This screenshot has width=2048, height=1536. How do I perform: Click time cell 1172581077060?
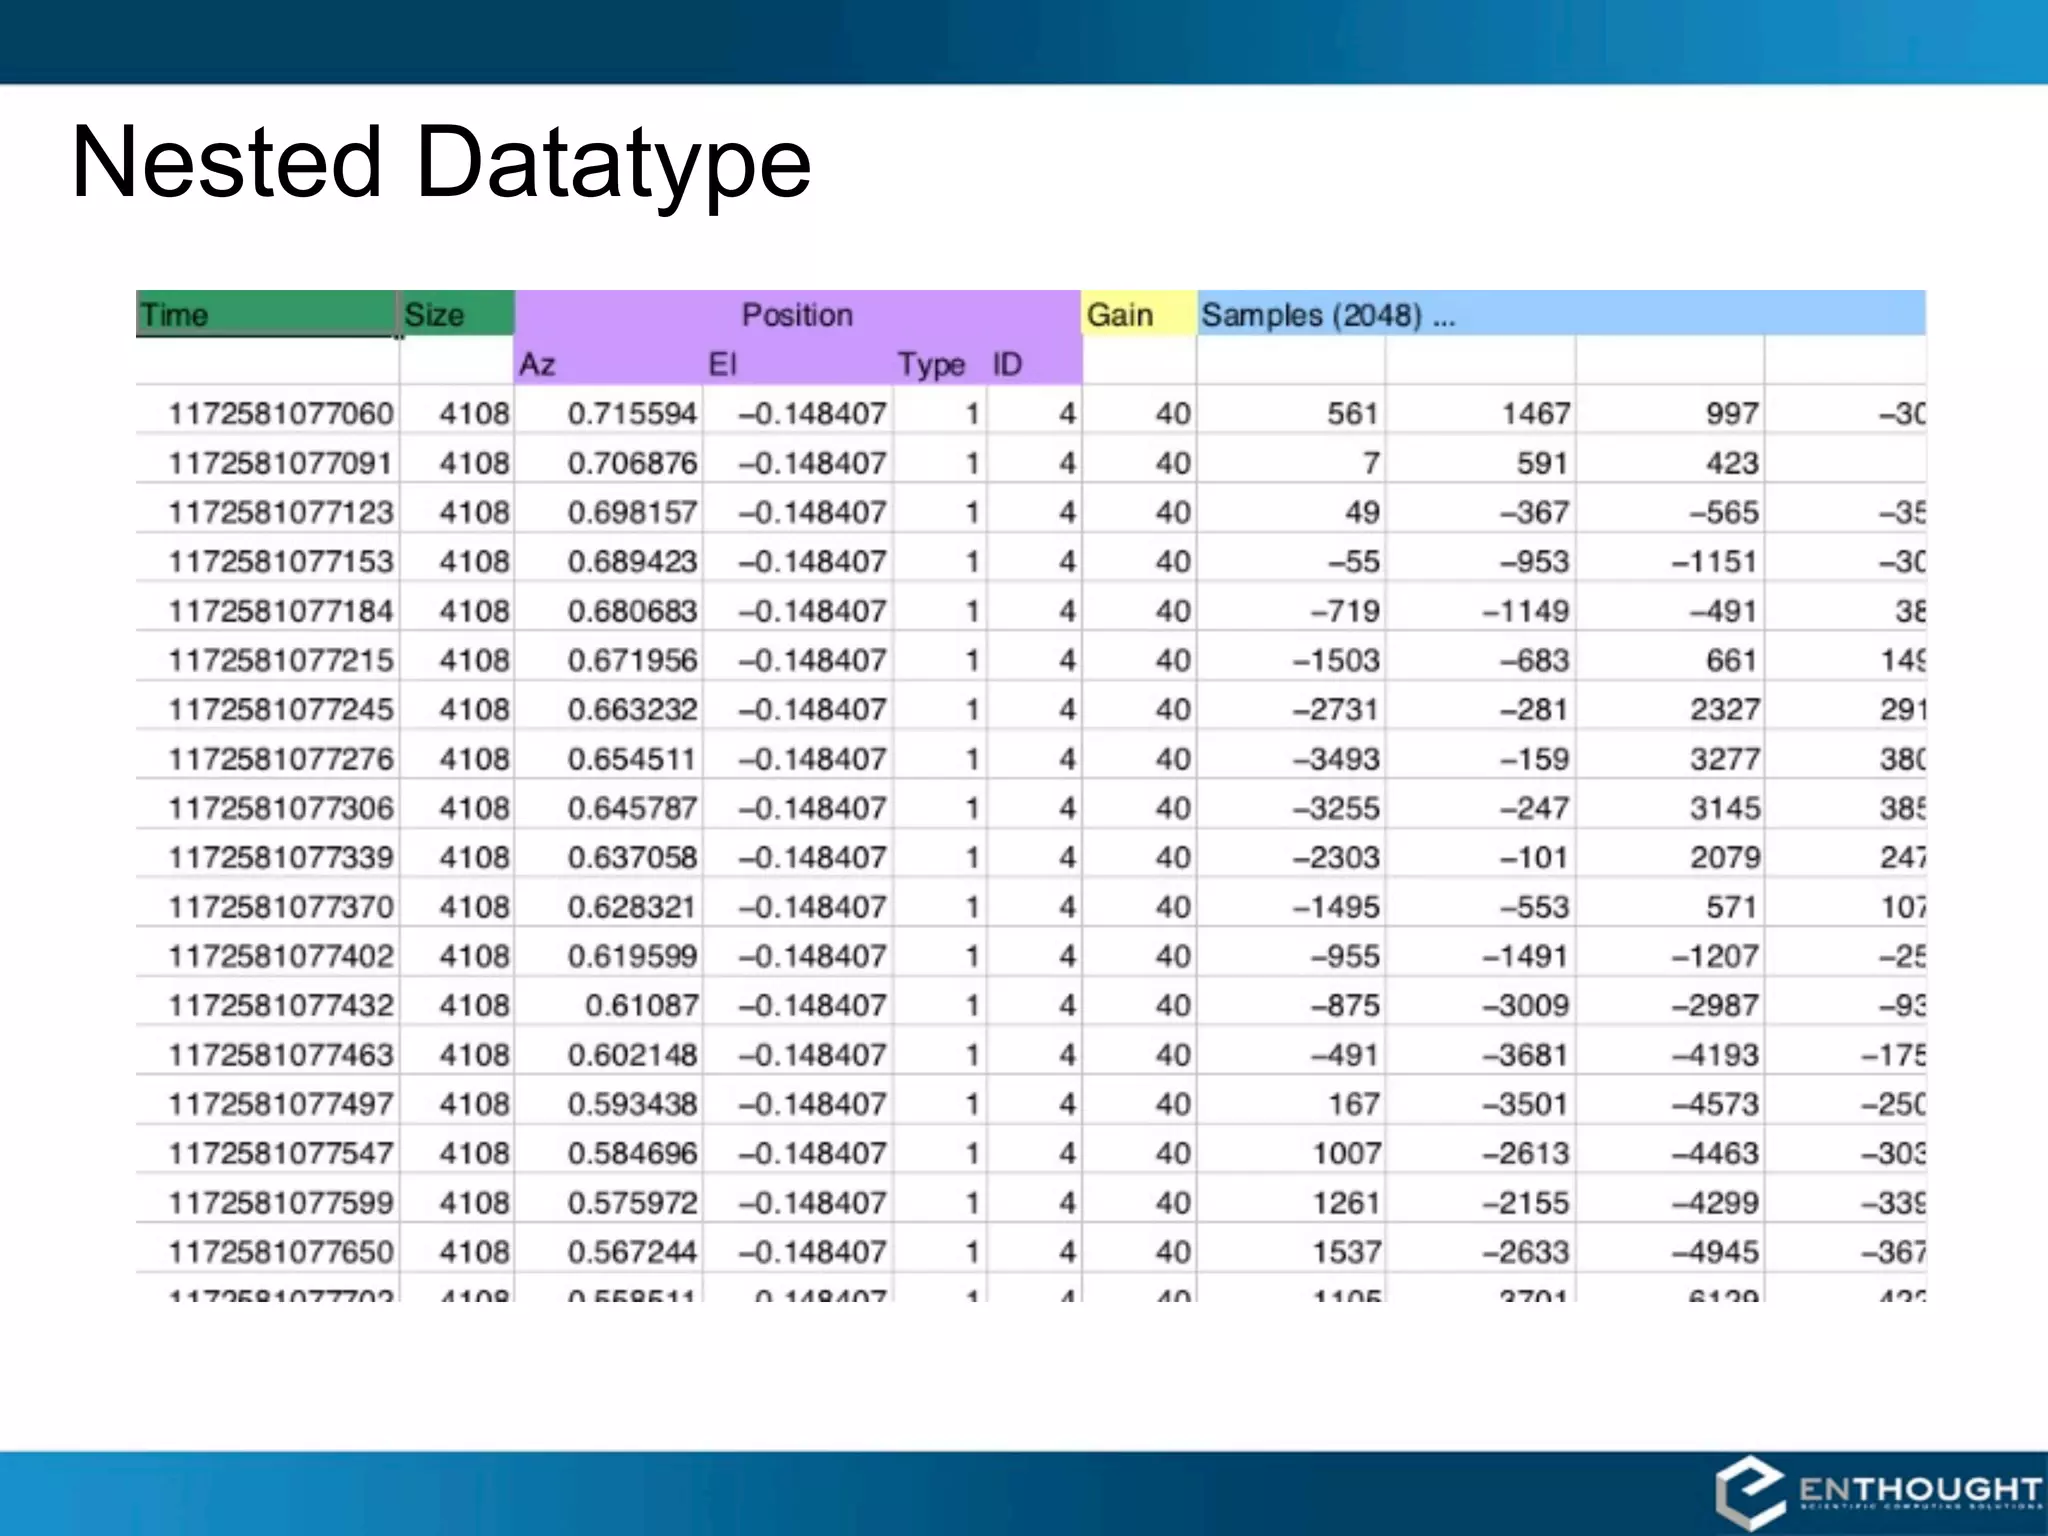(x=281, y=413)
